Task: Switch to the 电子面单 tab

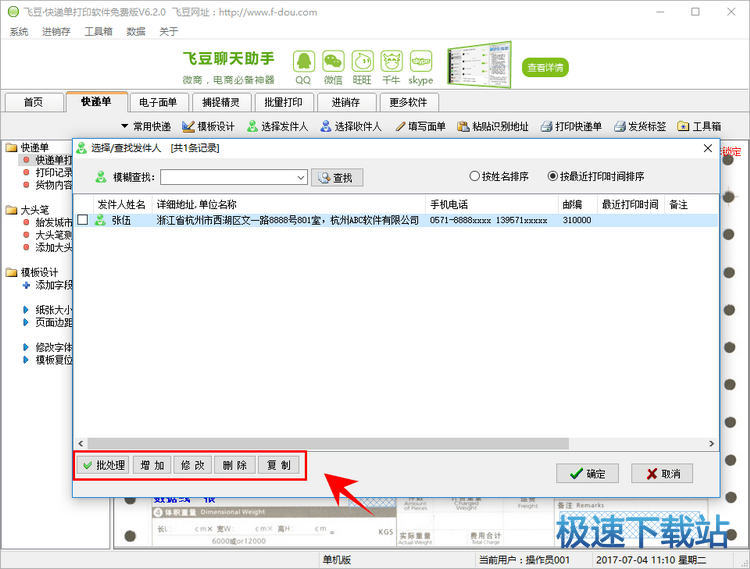Action: (x=158, y=102)
